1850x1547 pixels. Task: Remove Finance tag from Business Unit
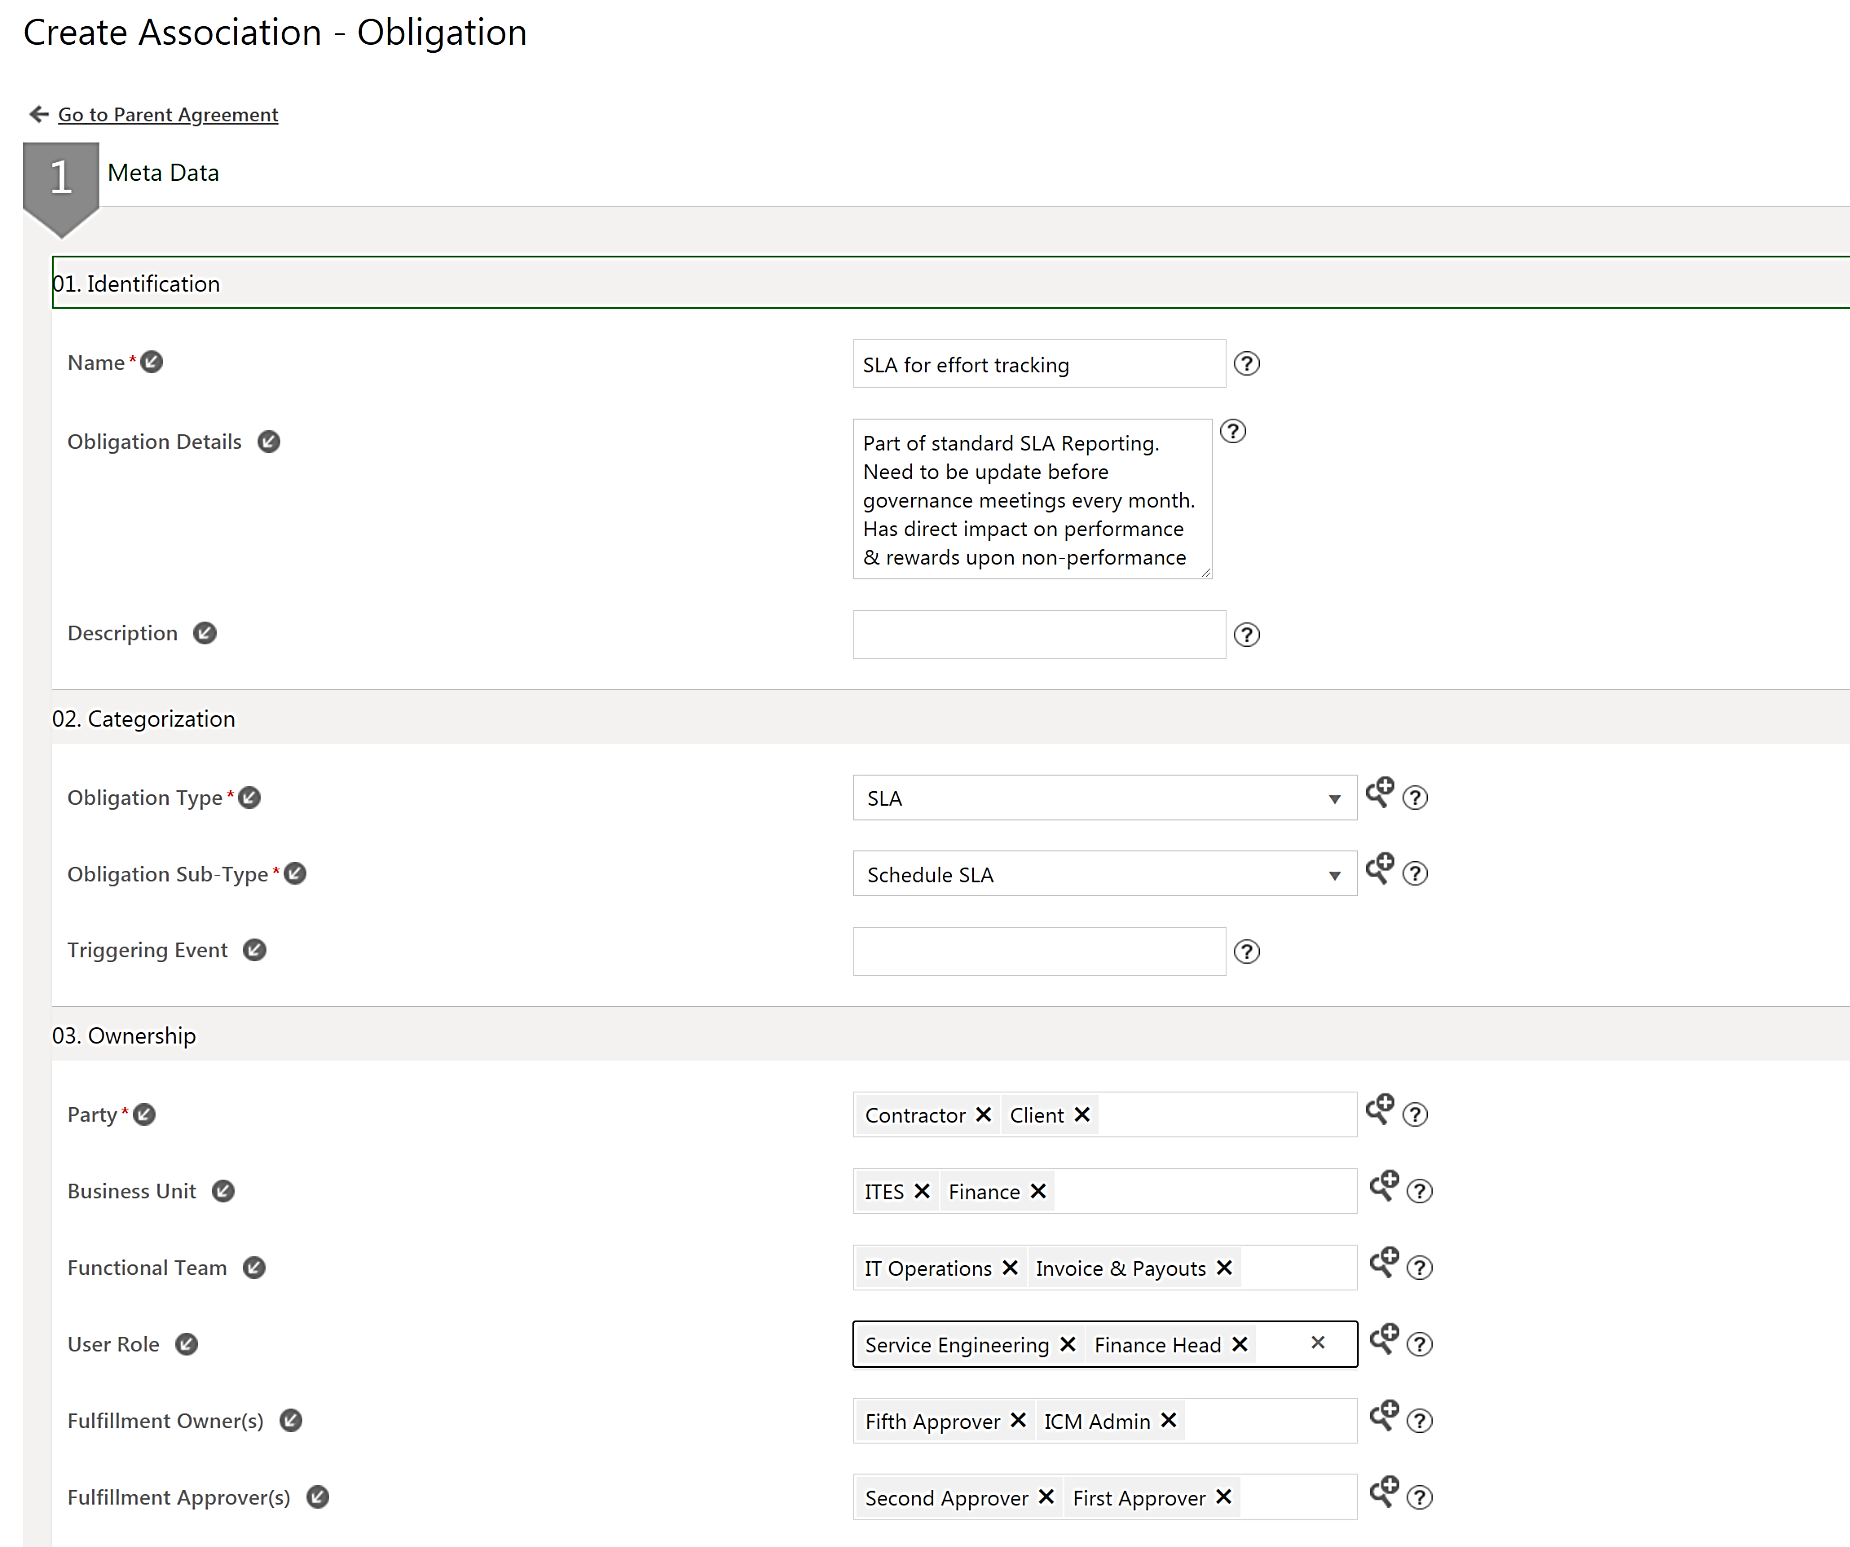coord(1038,1191)
